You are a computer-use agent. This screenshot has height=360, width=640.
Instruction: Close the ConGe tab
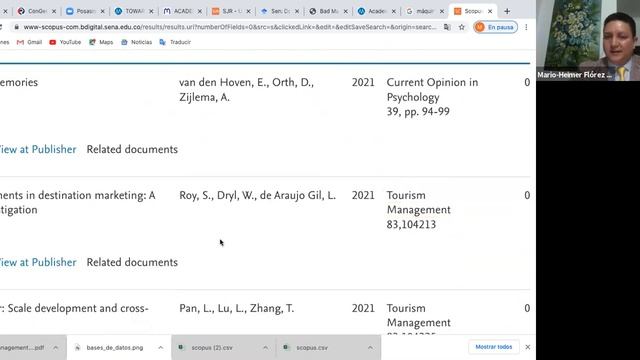click(54, 11)
